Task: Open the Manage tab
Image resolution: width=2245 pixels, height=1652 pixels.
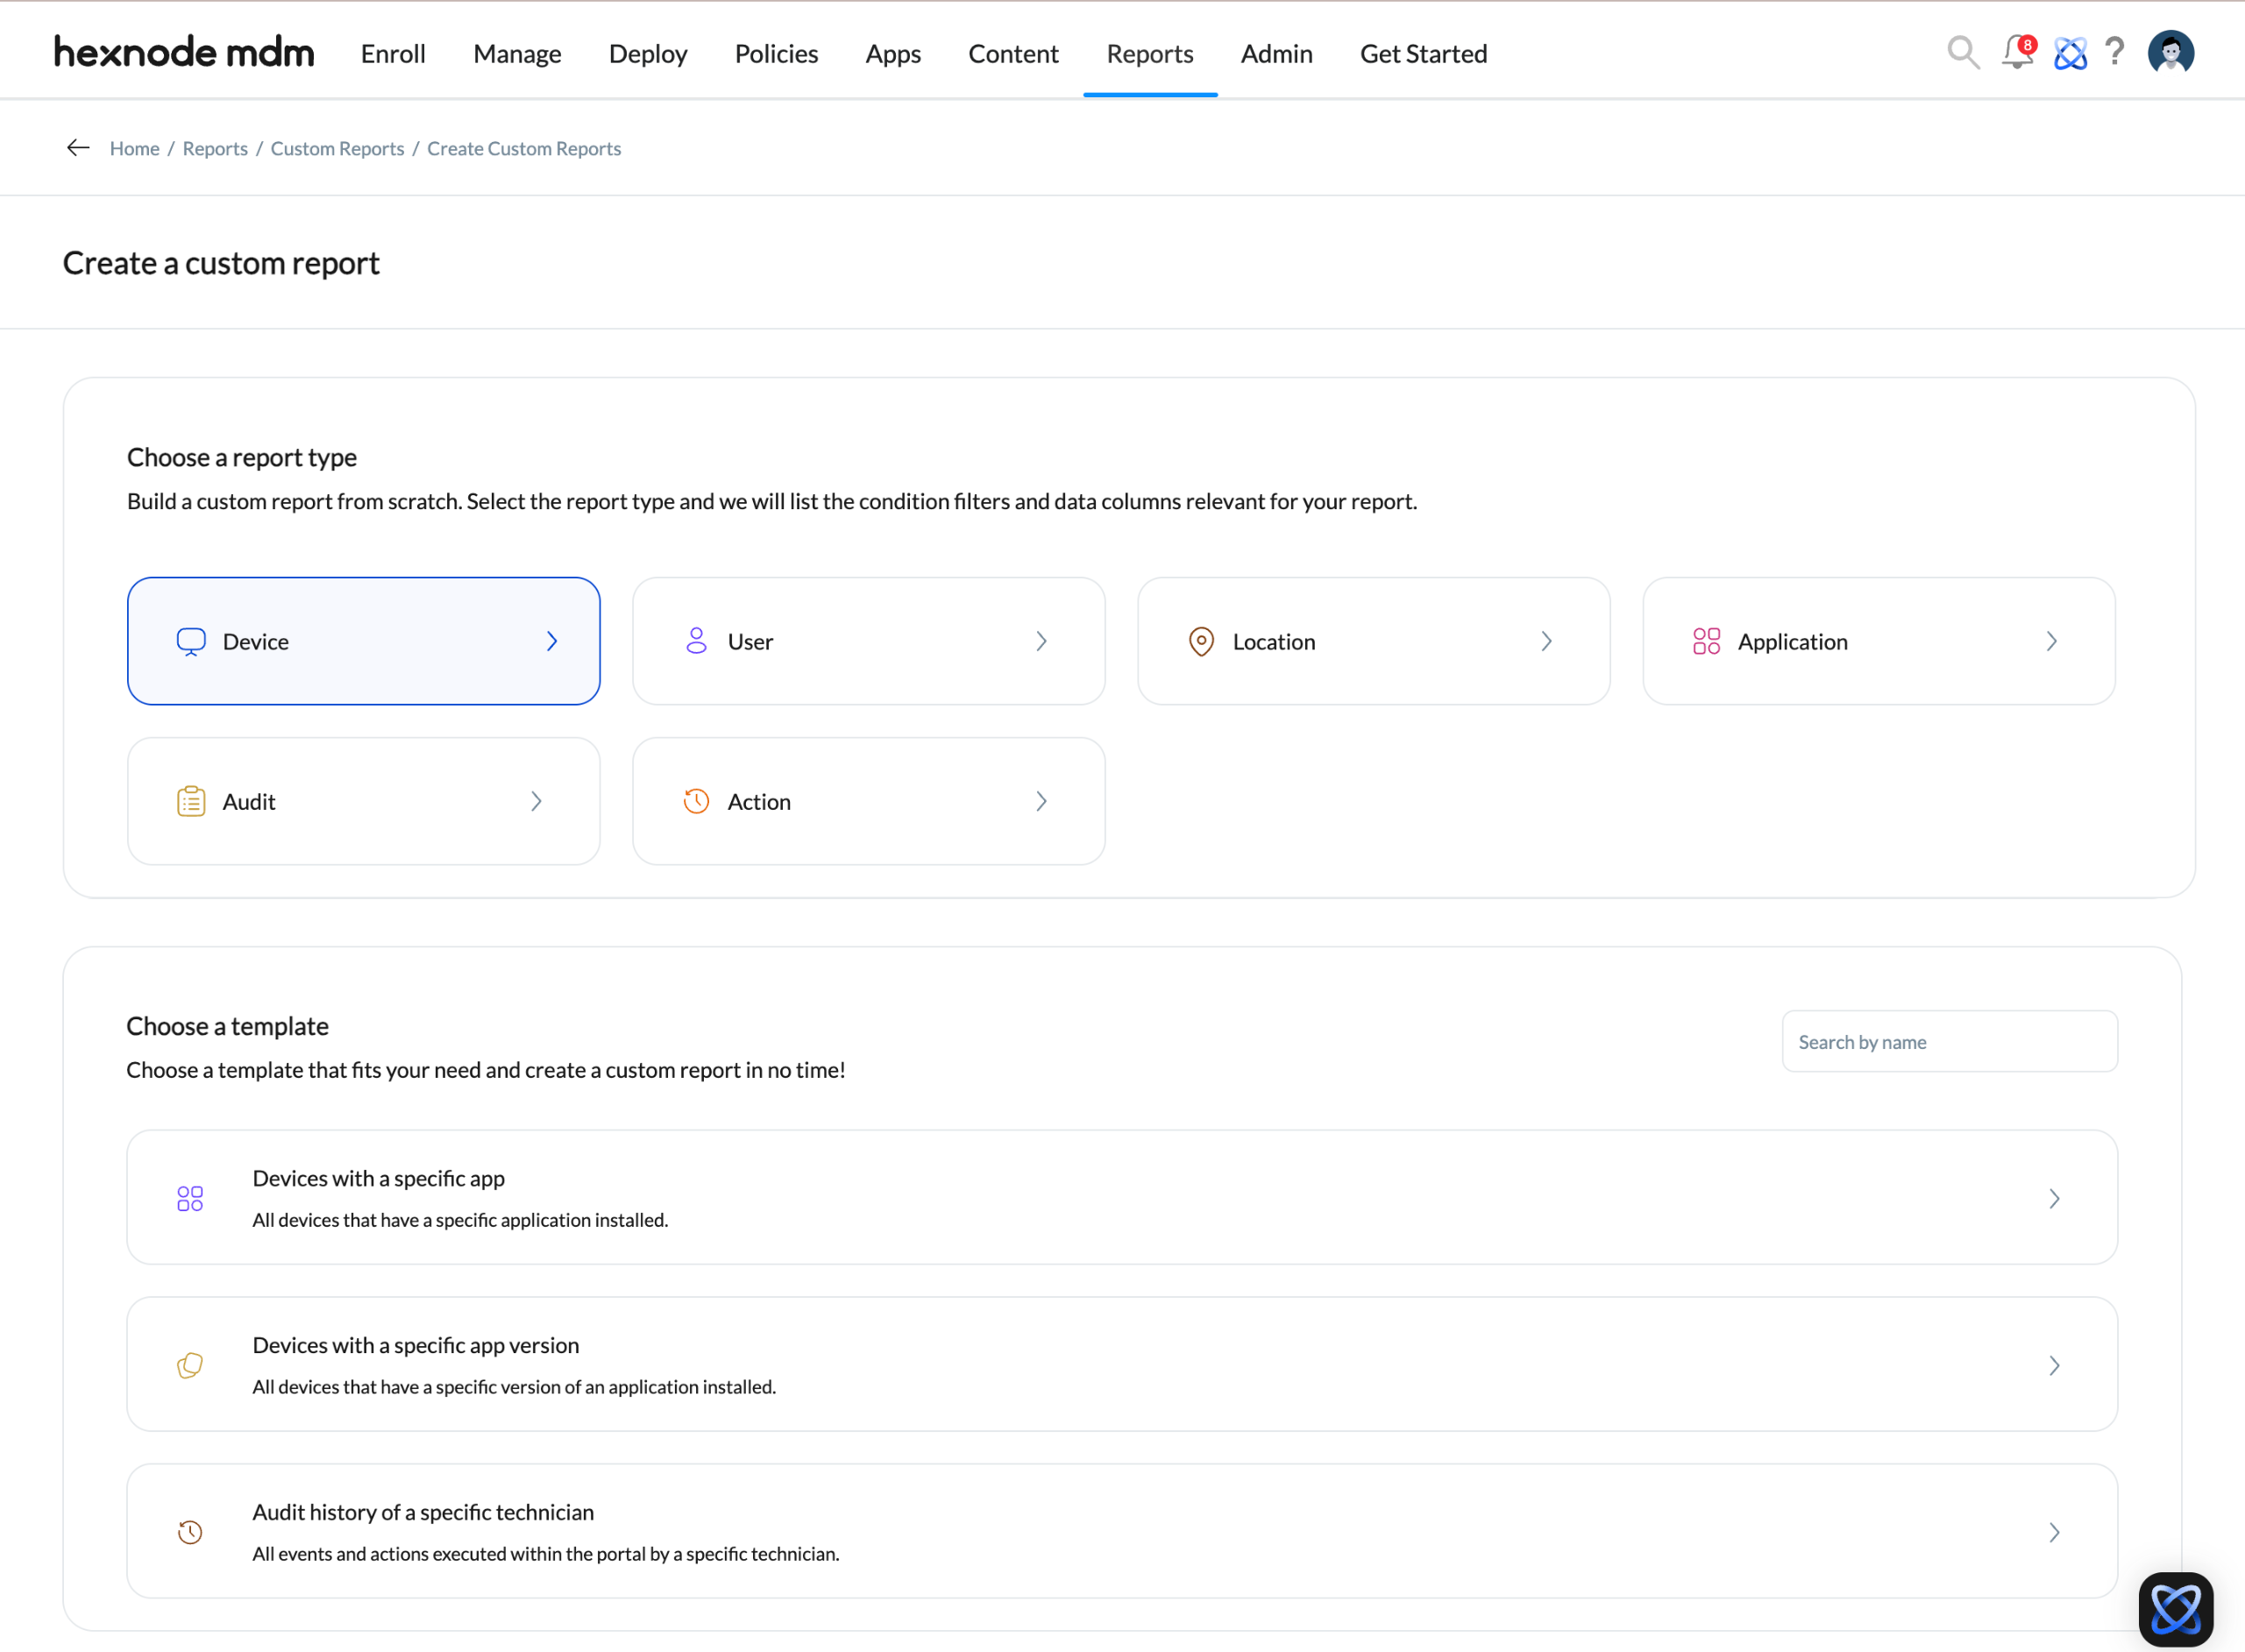Action: point(517,53)
